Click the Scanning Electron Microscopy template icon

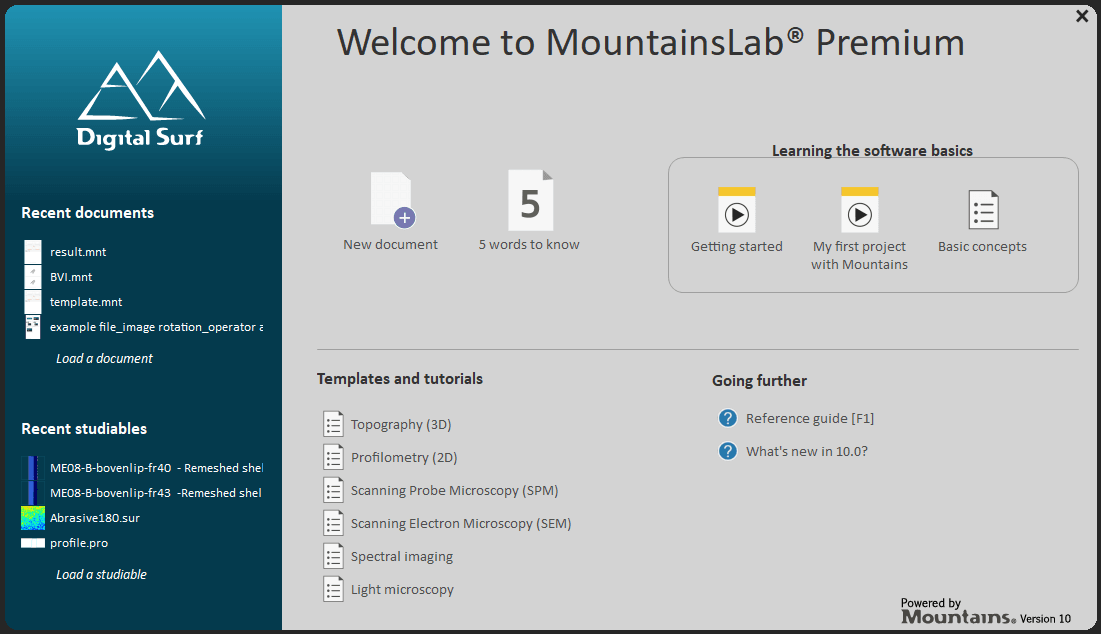334,523
